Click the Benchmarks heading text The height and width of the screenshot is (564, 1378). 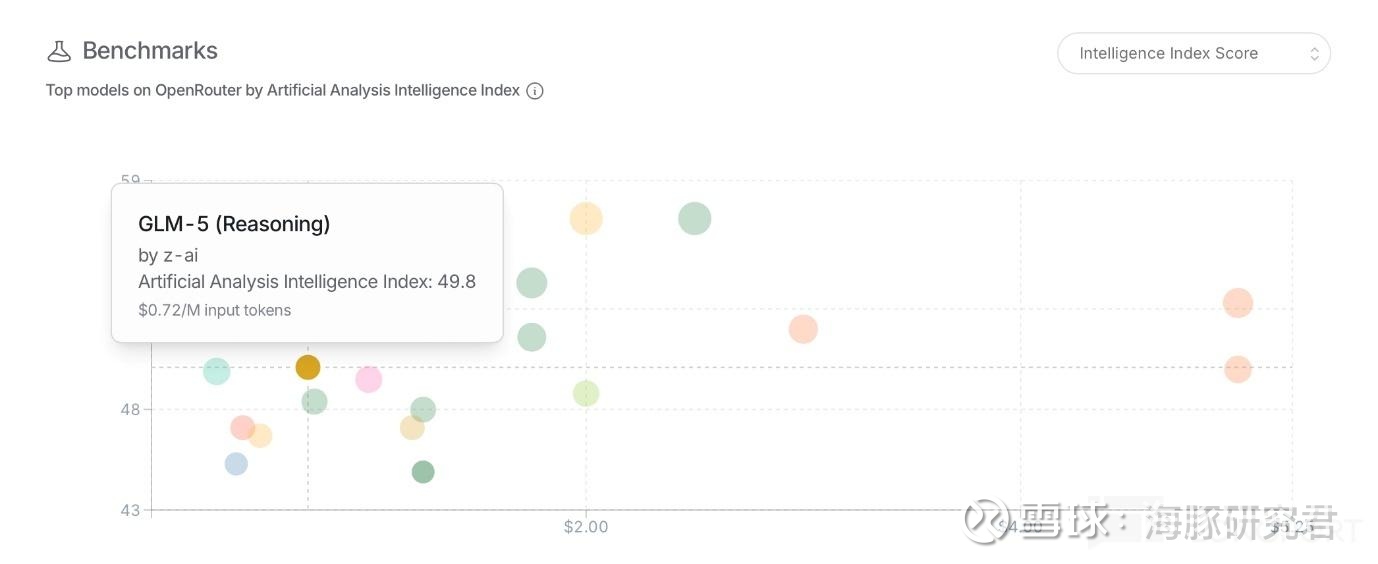pos(150,51)
